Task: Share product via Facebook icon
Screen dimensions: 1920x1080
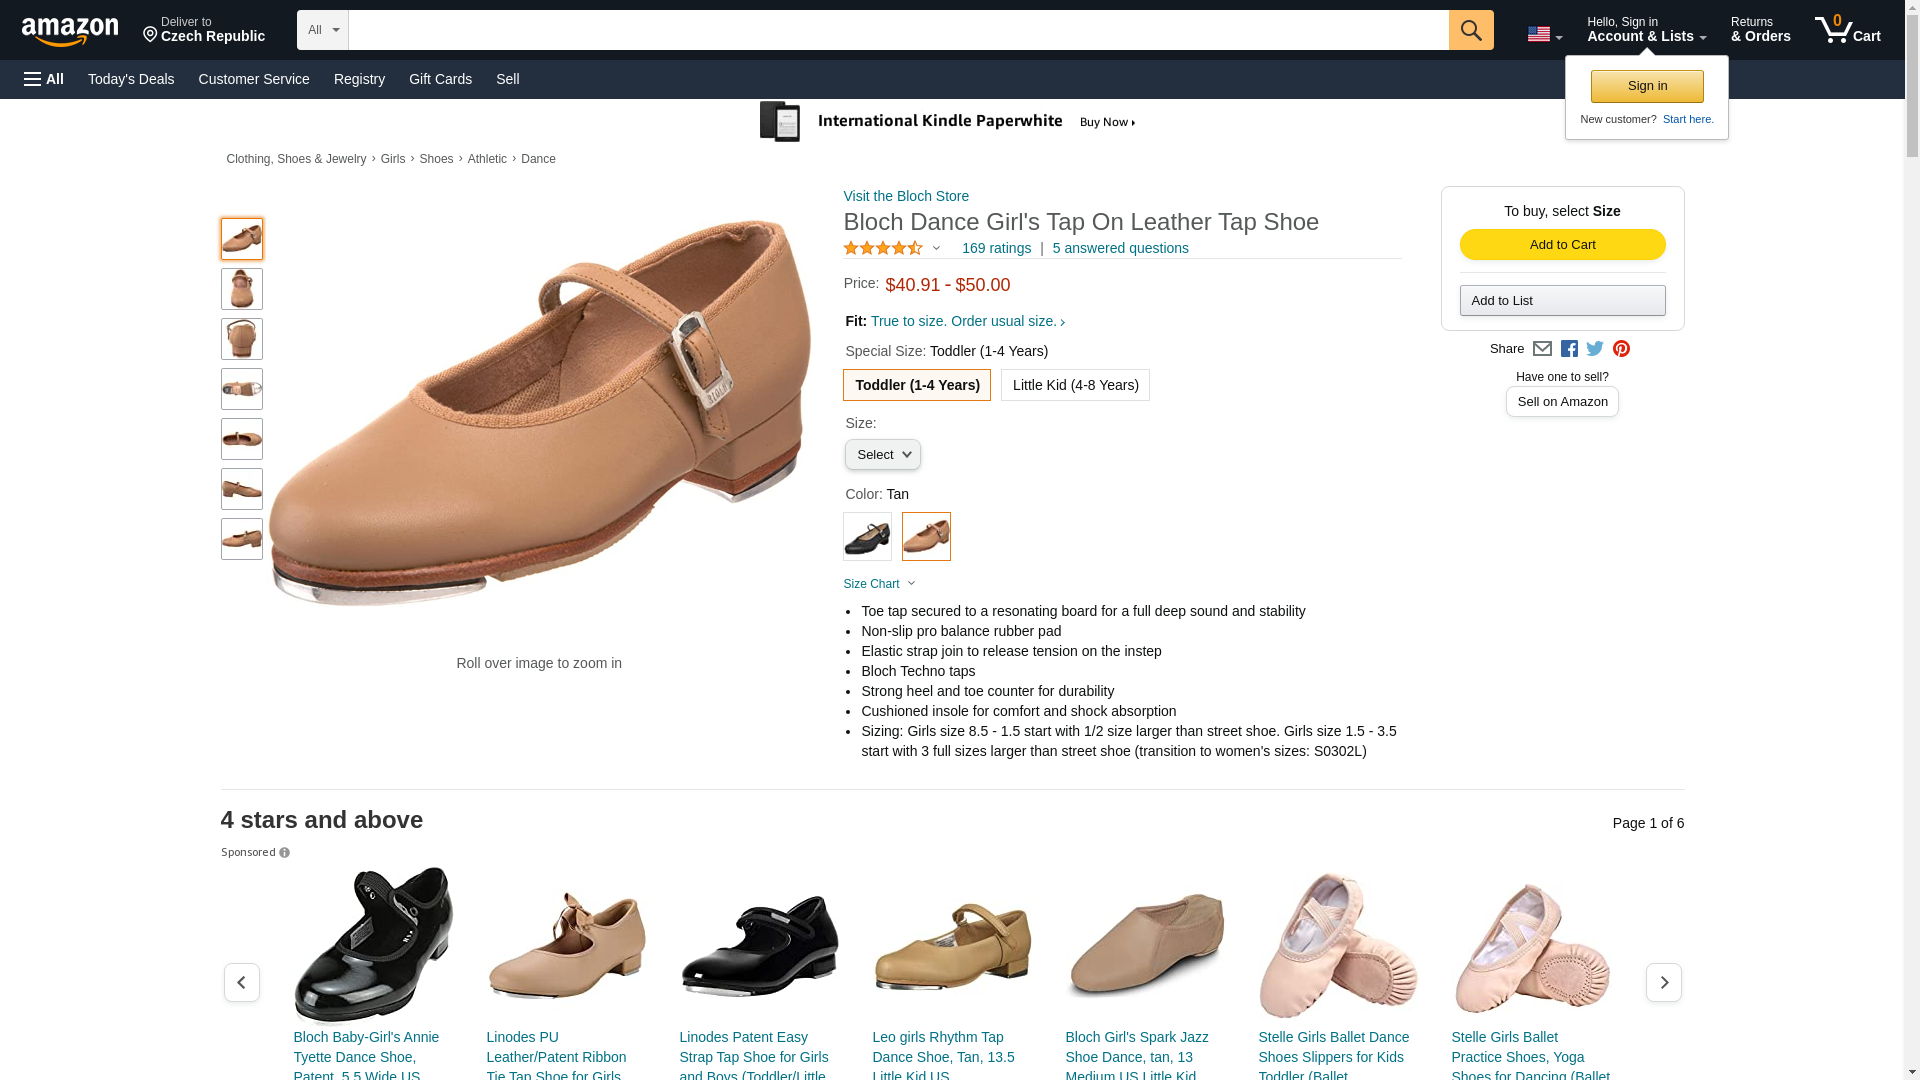Action: (x=1568, y=349)
